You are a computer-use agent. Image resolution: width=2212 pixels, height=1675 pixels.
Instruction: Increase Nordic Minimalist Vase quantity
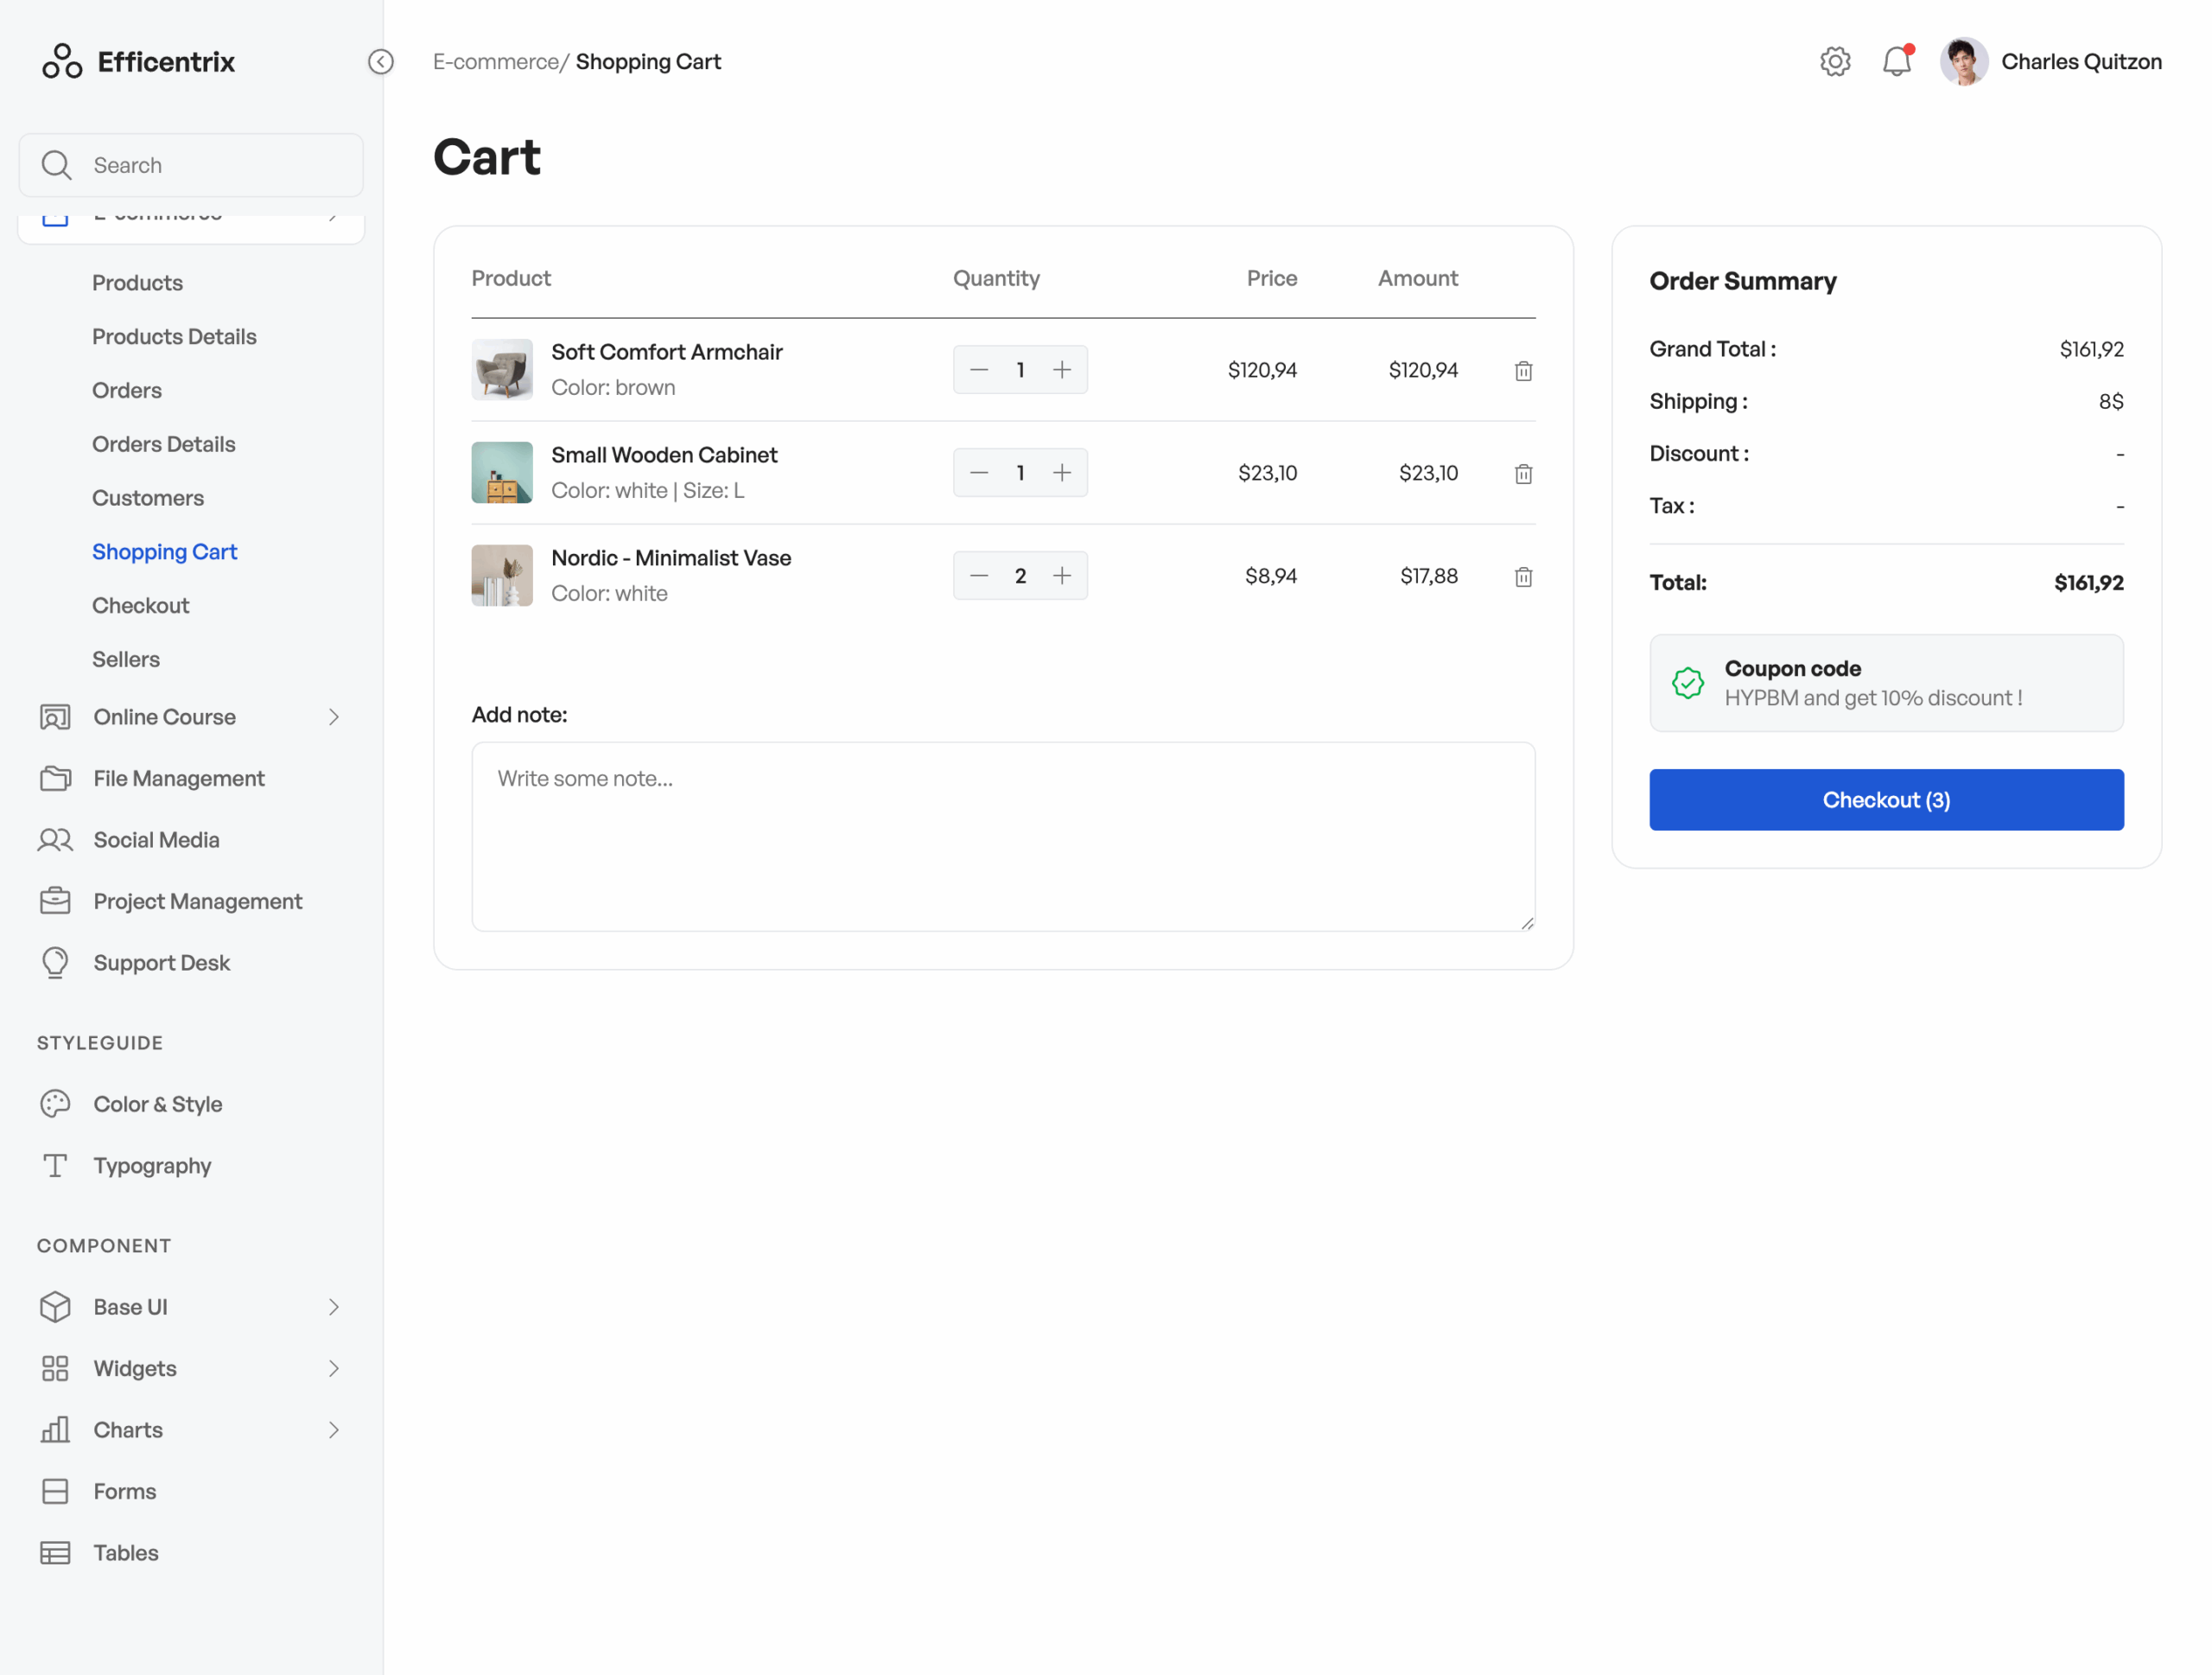pyautogui.click(x=1062, y=575)
